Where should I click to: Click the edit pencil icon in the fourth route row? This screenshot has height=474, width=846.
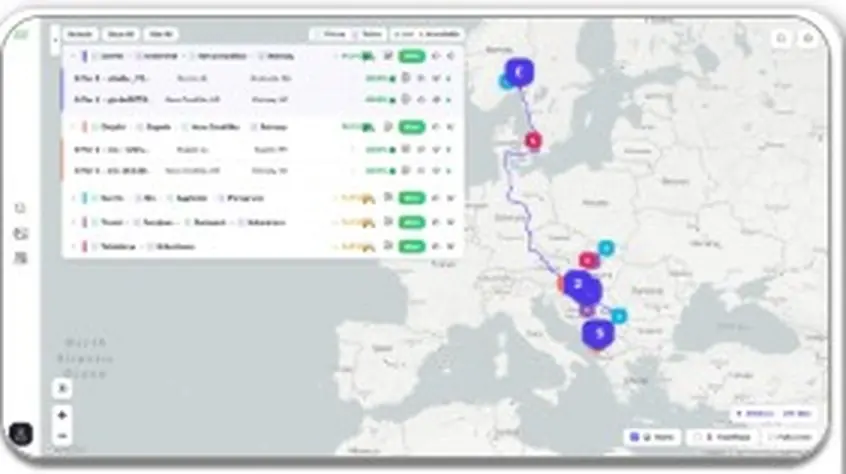pos(436,222)
